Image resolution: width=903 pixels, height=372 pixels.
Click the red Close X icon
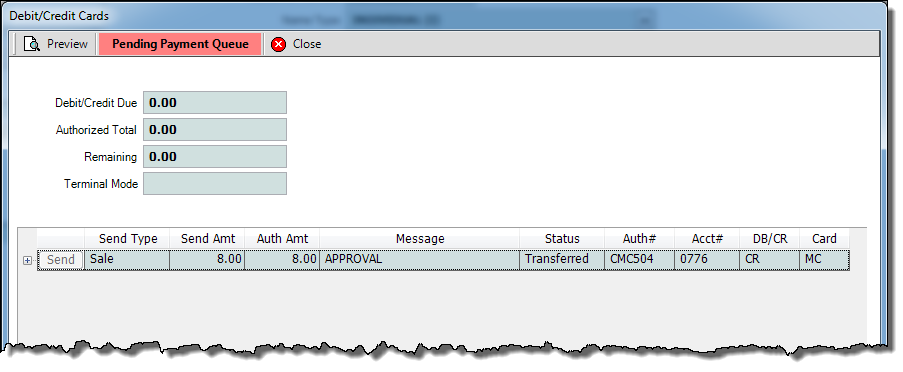click(x=279, y=44)
